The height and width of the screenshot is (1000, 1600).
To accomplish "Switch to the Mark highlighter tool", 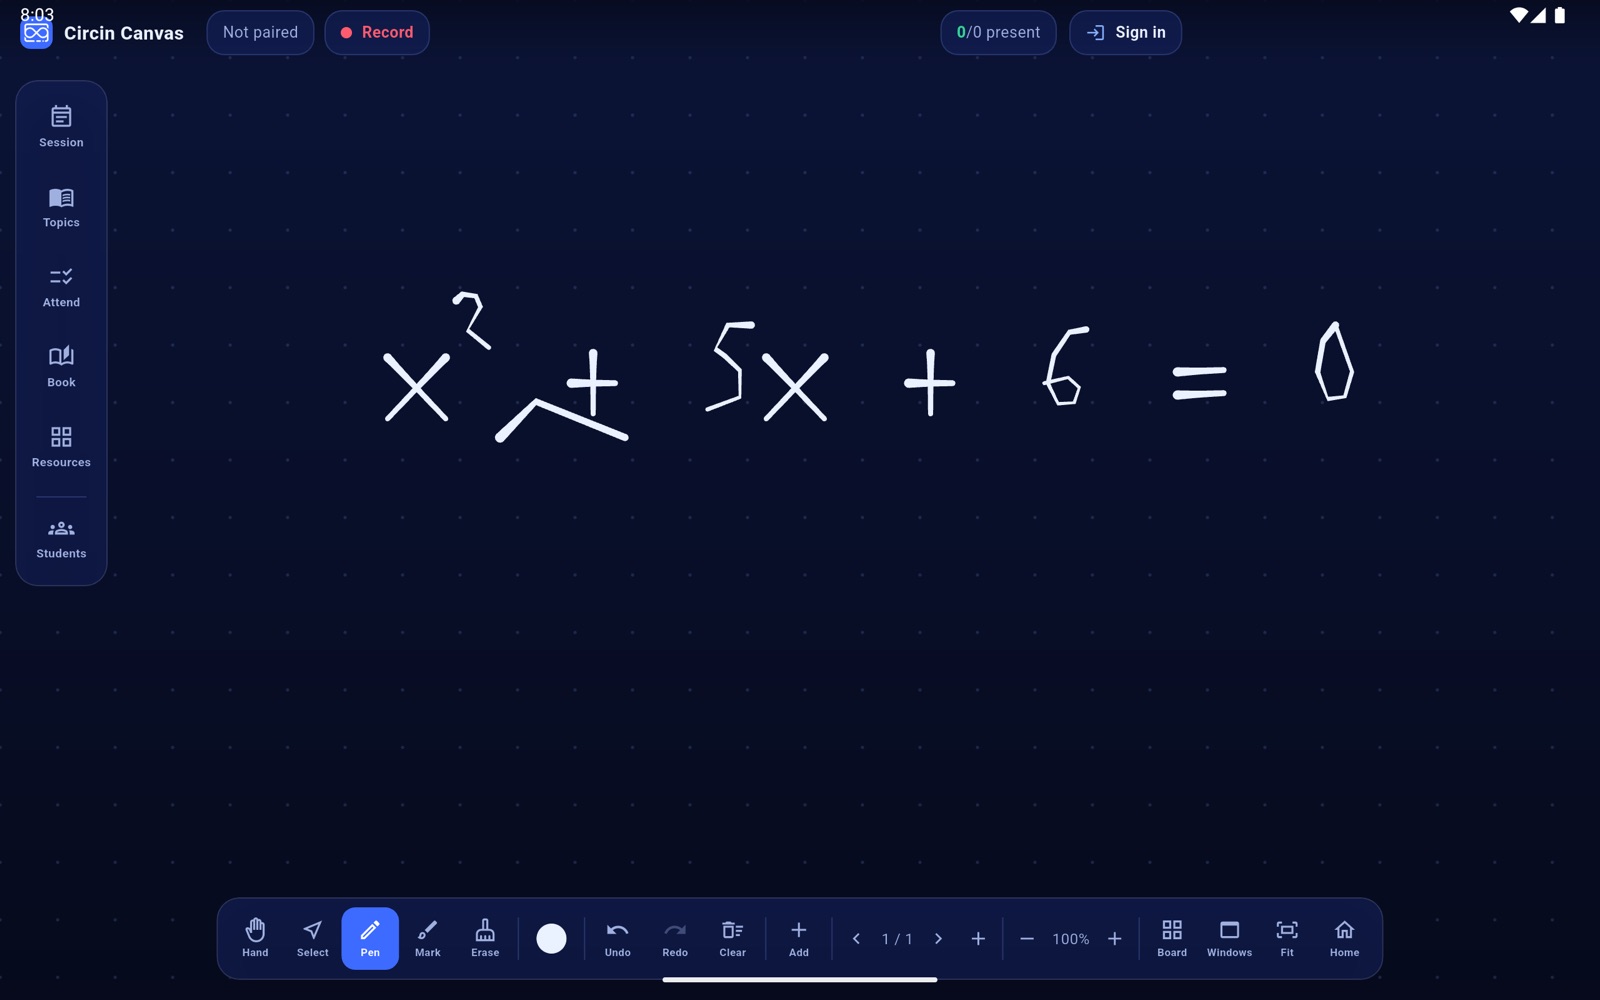I will click(x=427, y=938).
